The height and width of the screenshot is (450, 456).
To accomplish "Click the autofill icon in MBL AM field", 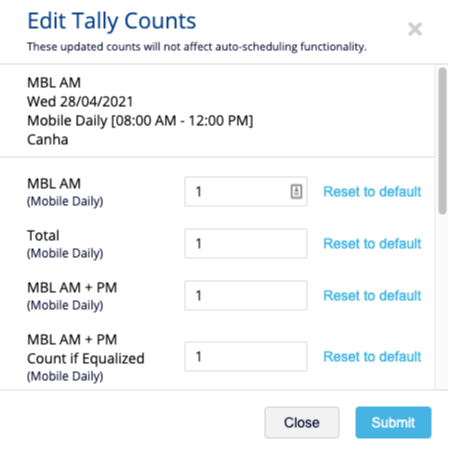I will coord(296,192).
